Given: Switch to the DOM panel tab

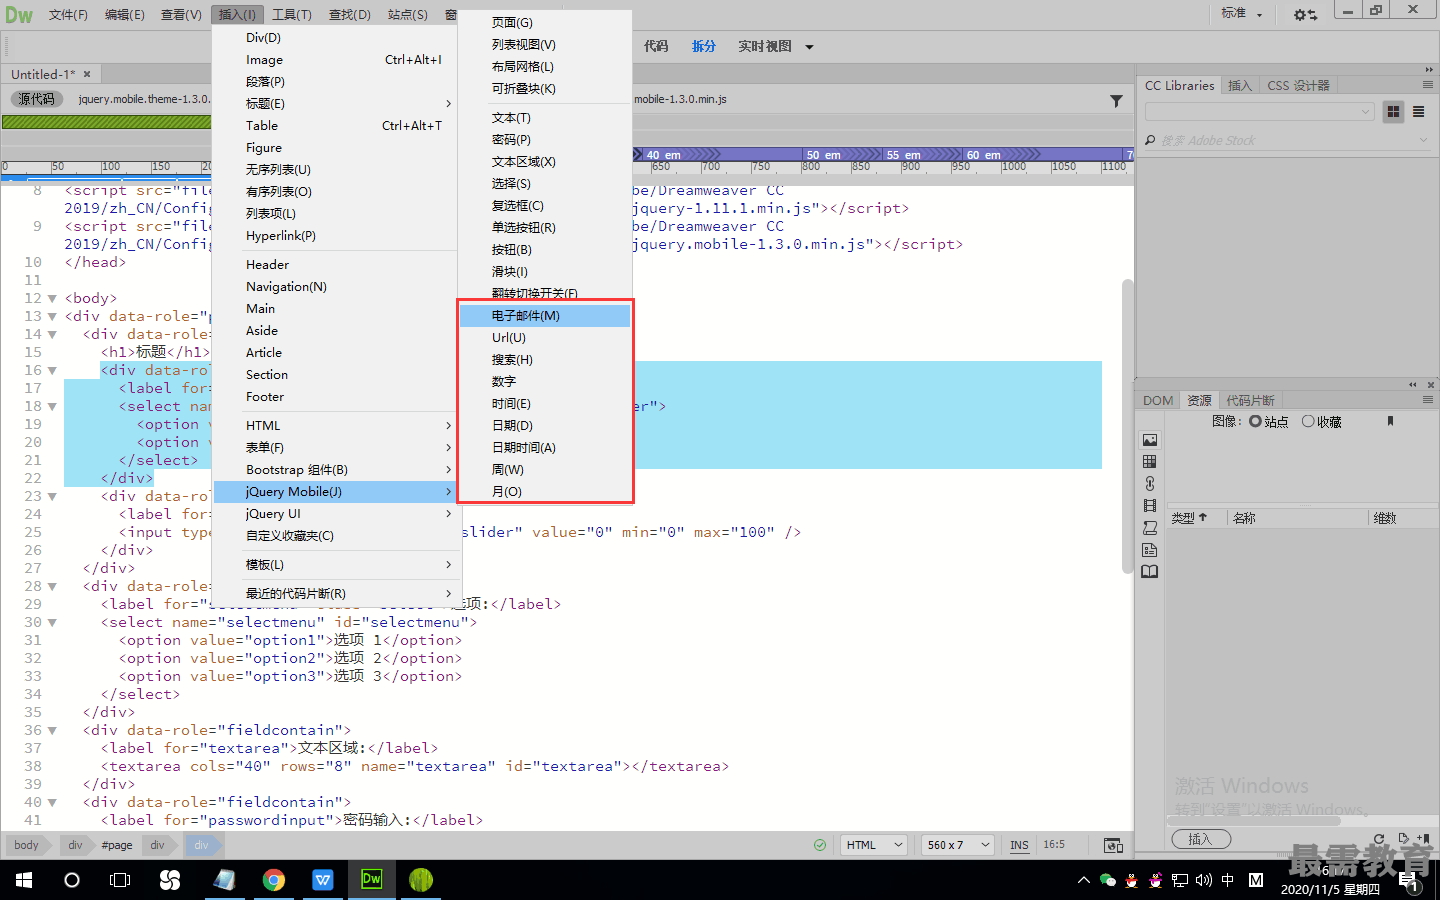Looking at the screenshot, I should [x=1158, y=400].
